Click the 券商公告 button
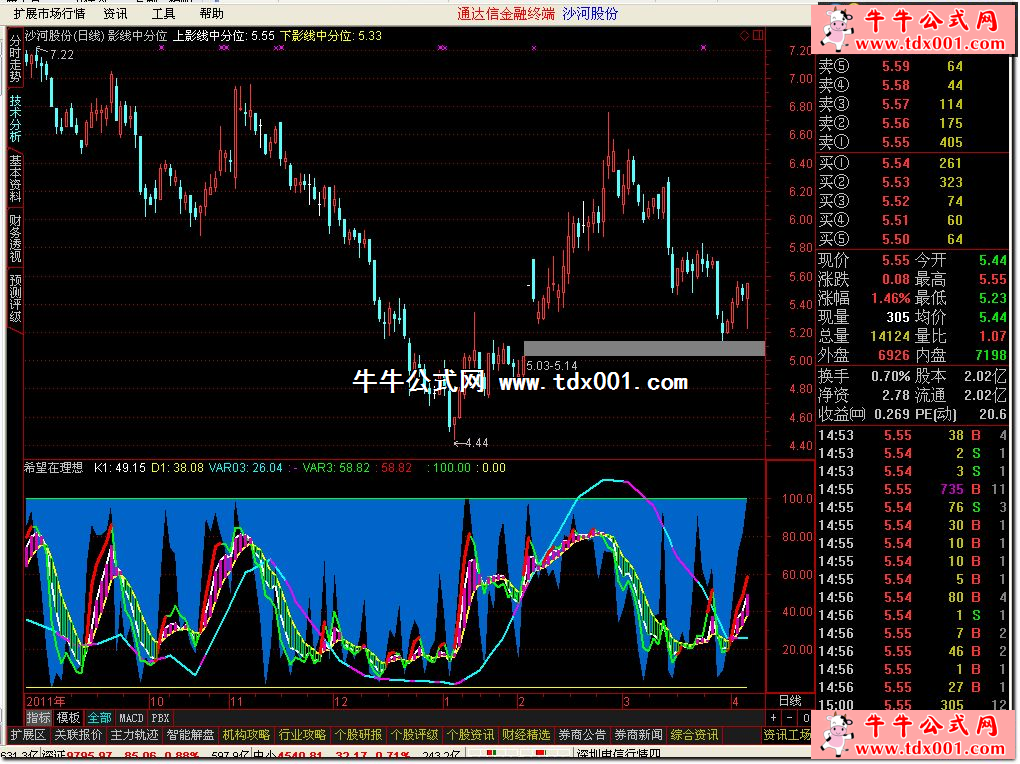 (582, 735)
